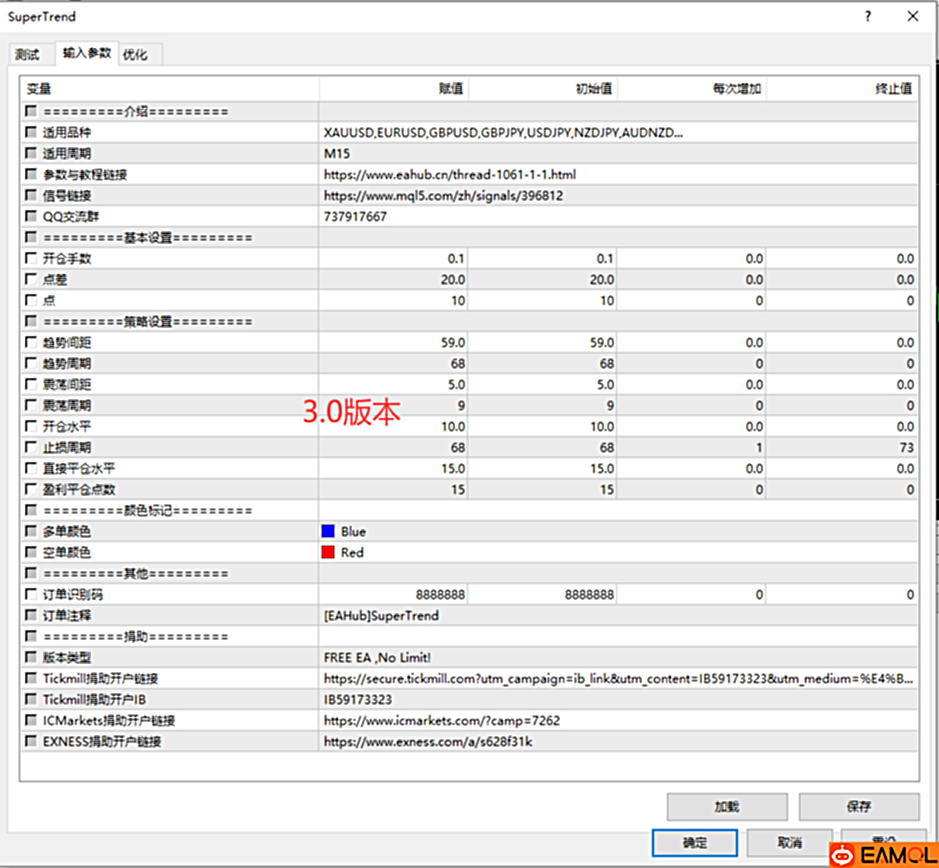The height and width of the screenshot is (868, 939).
Task: Click the 0.1 value of 开仓手数
Action: (x=456, y=258)
